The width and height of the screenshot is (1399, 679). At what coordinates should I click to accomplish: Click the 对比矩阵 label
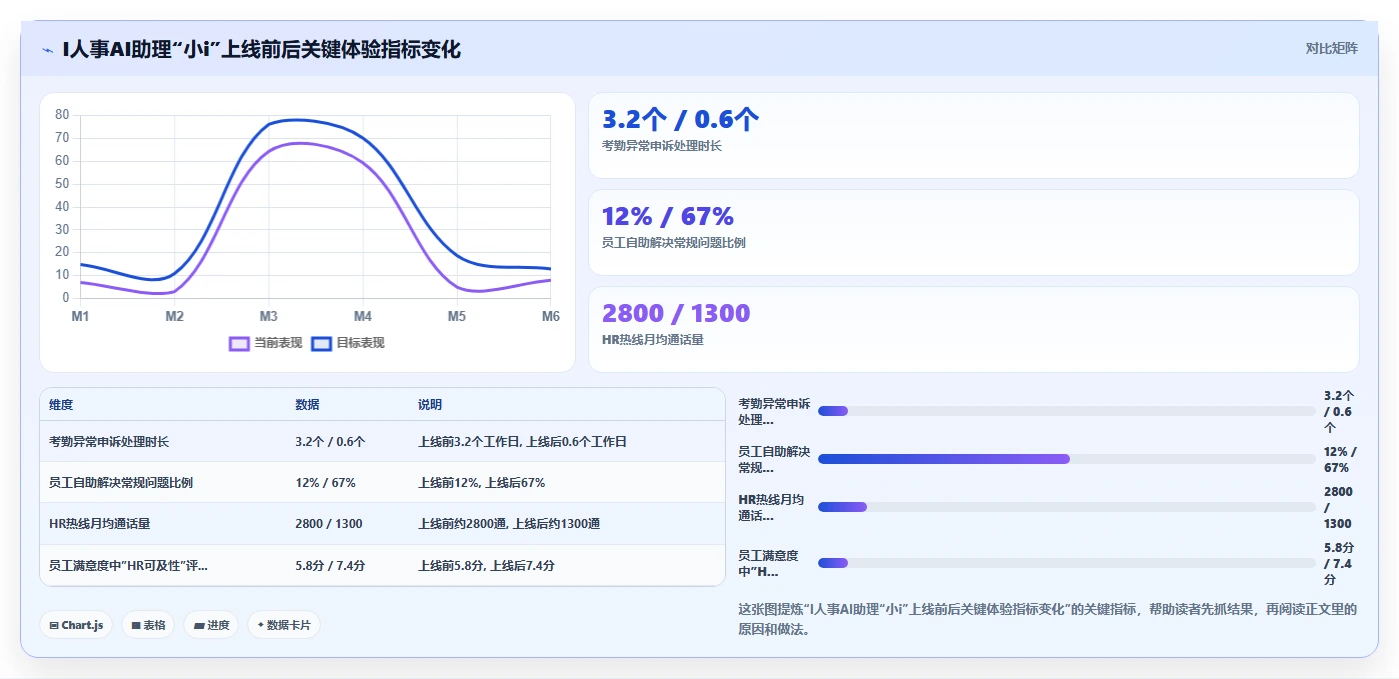pyautogui.click(x=1331, y=48)
